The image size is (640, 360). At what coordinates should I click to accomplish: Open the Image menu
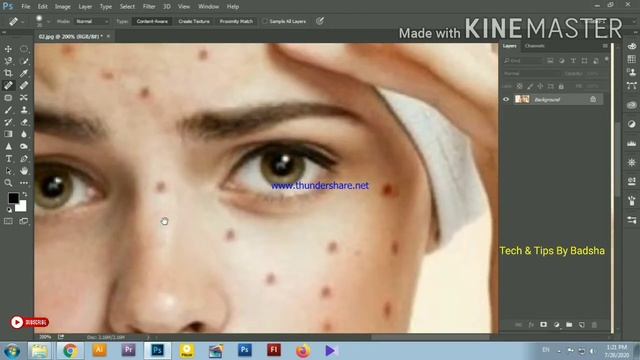click(x=62, y=7)
